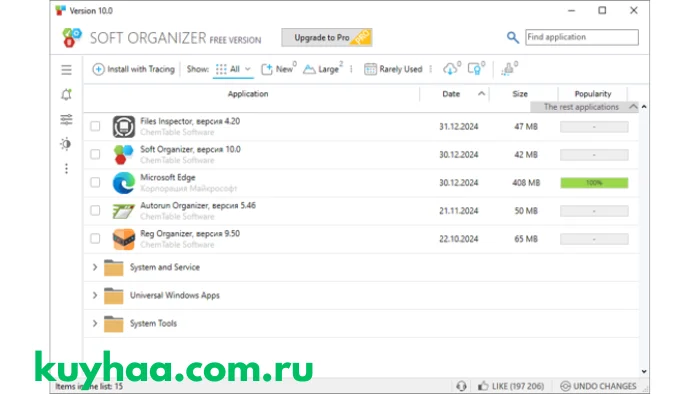The image size is (700, 394).
Task: Click the Microsoft Edge app icon
Action: [x=124, y=182]
